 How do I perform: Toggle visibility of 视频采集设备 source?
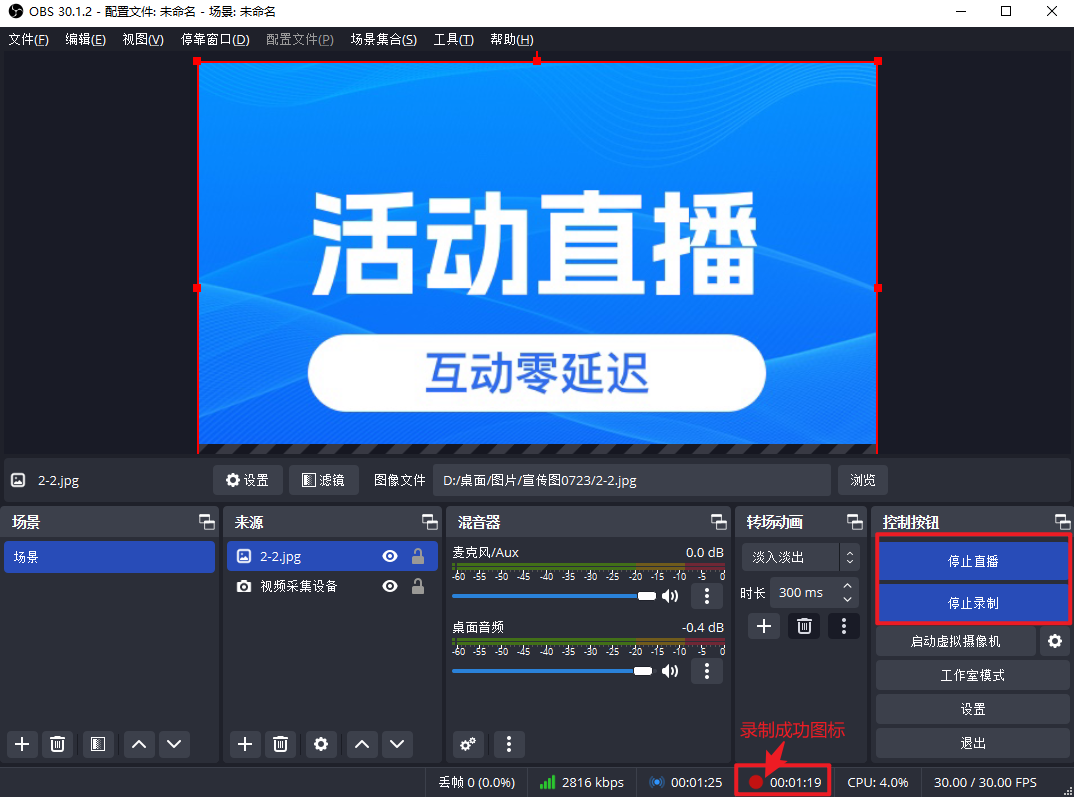390,586
